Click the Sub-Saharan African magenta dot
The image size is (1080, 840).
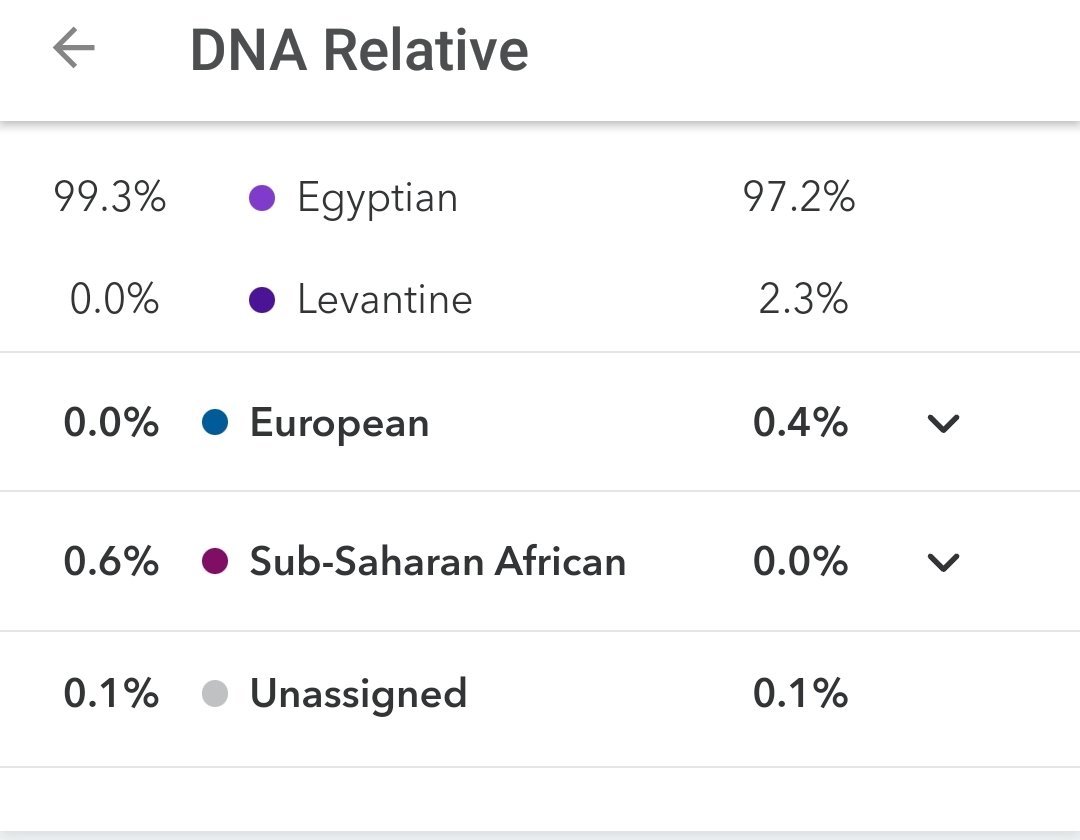214,561
